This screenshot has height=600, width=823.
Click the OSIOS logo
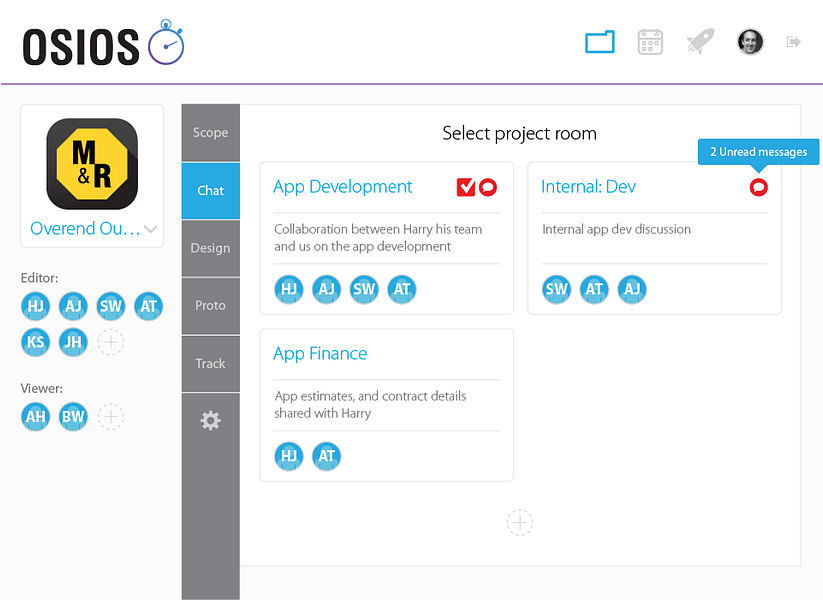(x=103, y=43)
